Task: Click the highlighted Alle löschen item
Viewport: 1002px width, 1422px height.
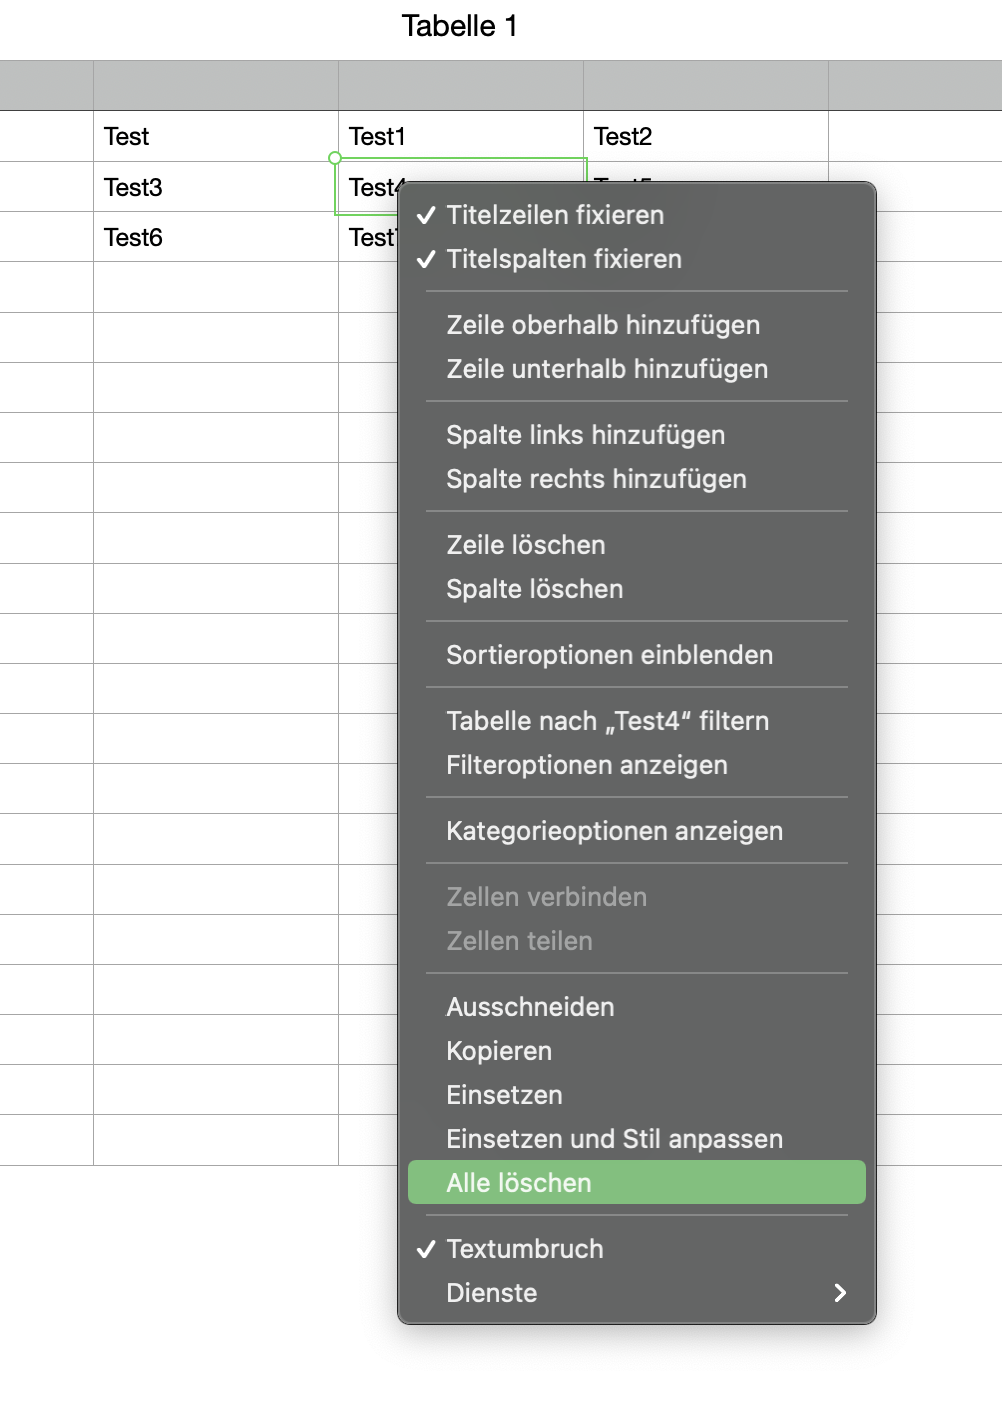Action: coord(519,1183)
